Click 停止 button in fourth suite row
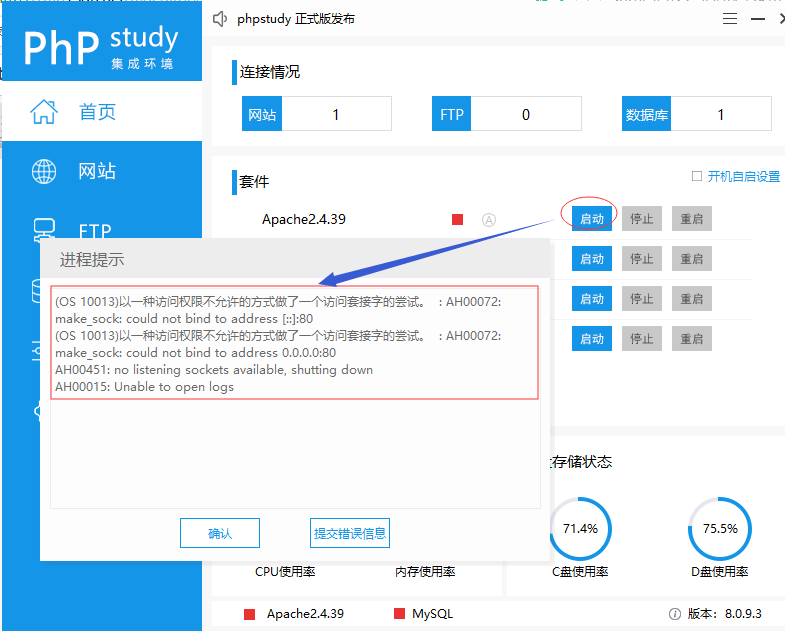Image resolution: width=785 pixels, height=631 pixels. (642, 339)
